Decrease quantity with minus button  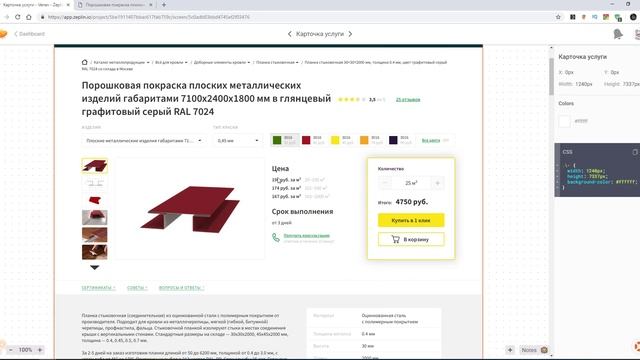(384, 183)
